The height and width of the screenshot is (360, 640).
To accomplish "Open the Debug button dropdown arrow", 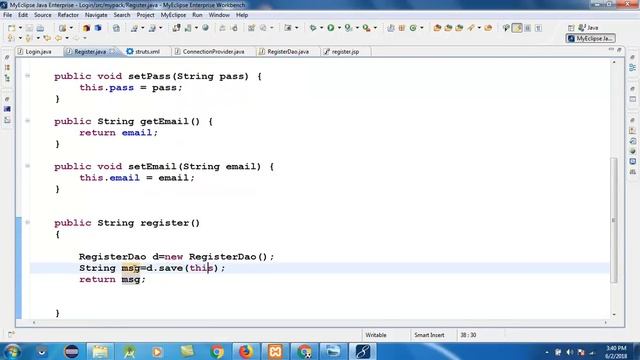I will tap(321, 28).
